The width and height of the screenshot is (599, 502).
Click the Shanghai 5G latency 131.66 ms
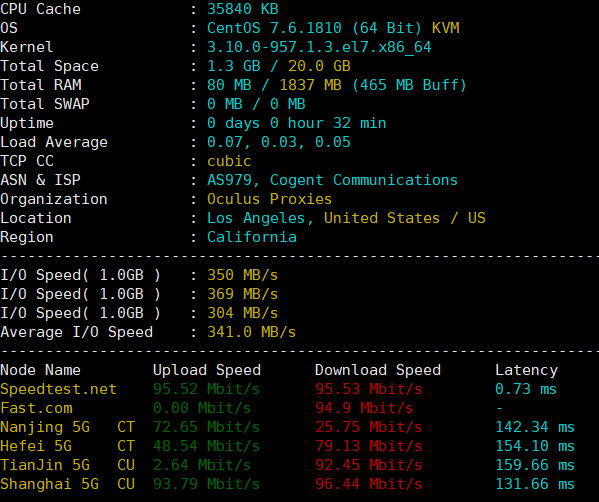(x=535, y=484)
